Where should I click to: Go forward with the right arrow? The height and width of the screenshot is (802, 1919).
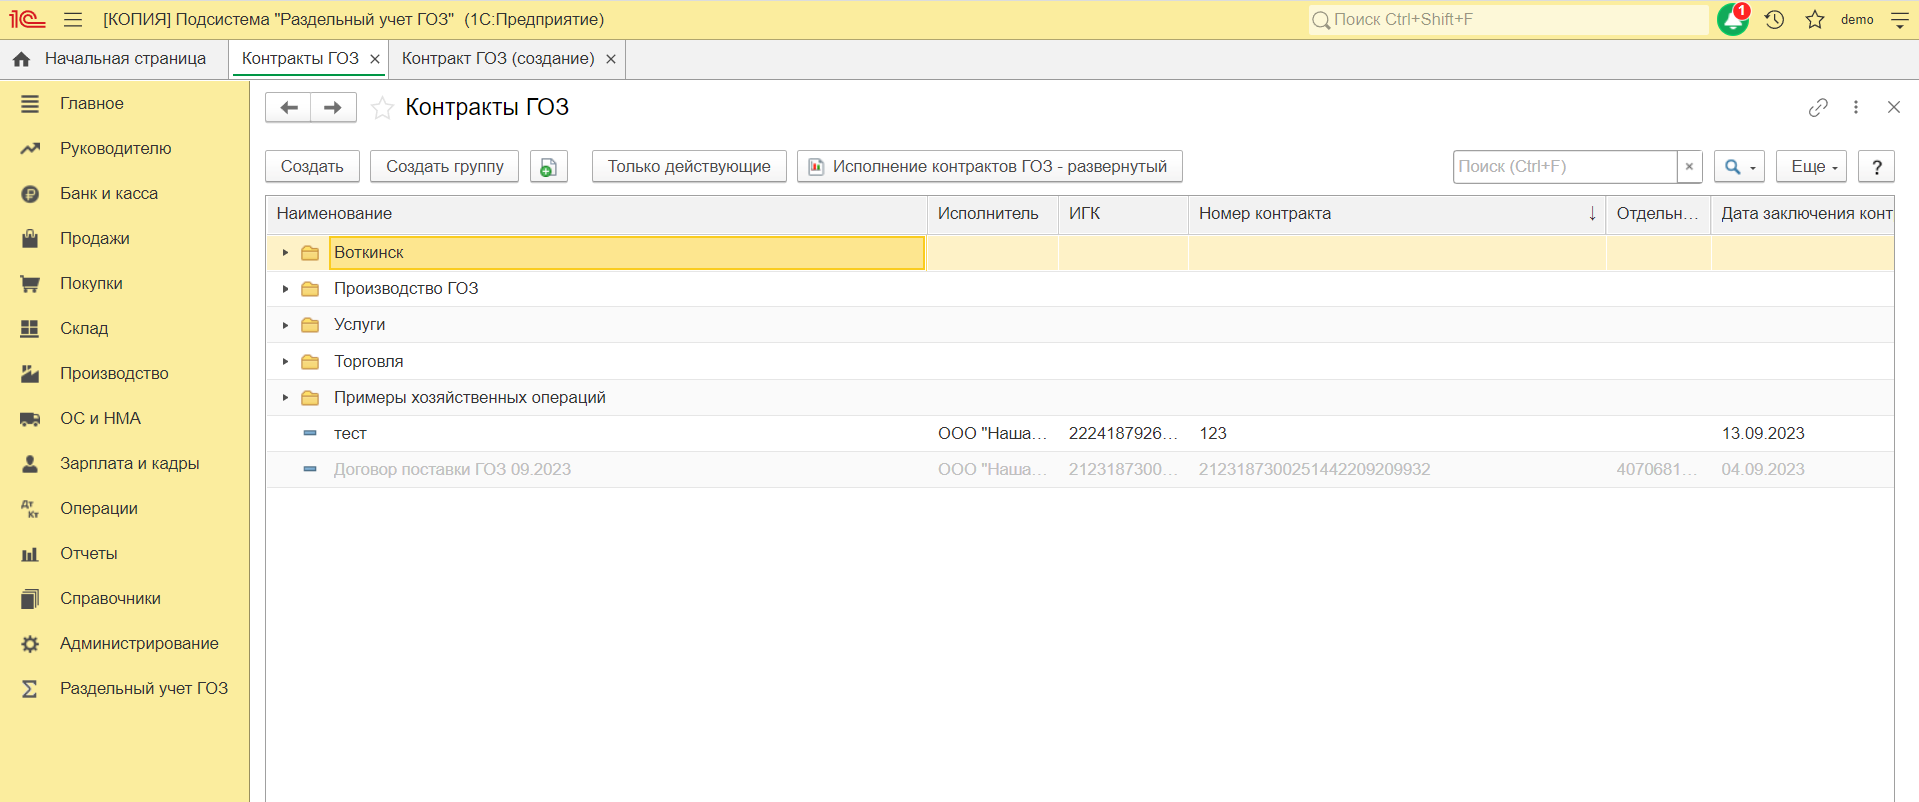coord(333,107)
